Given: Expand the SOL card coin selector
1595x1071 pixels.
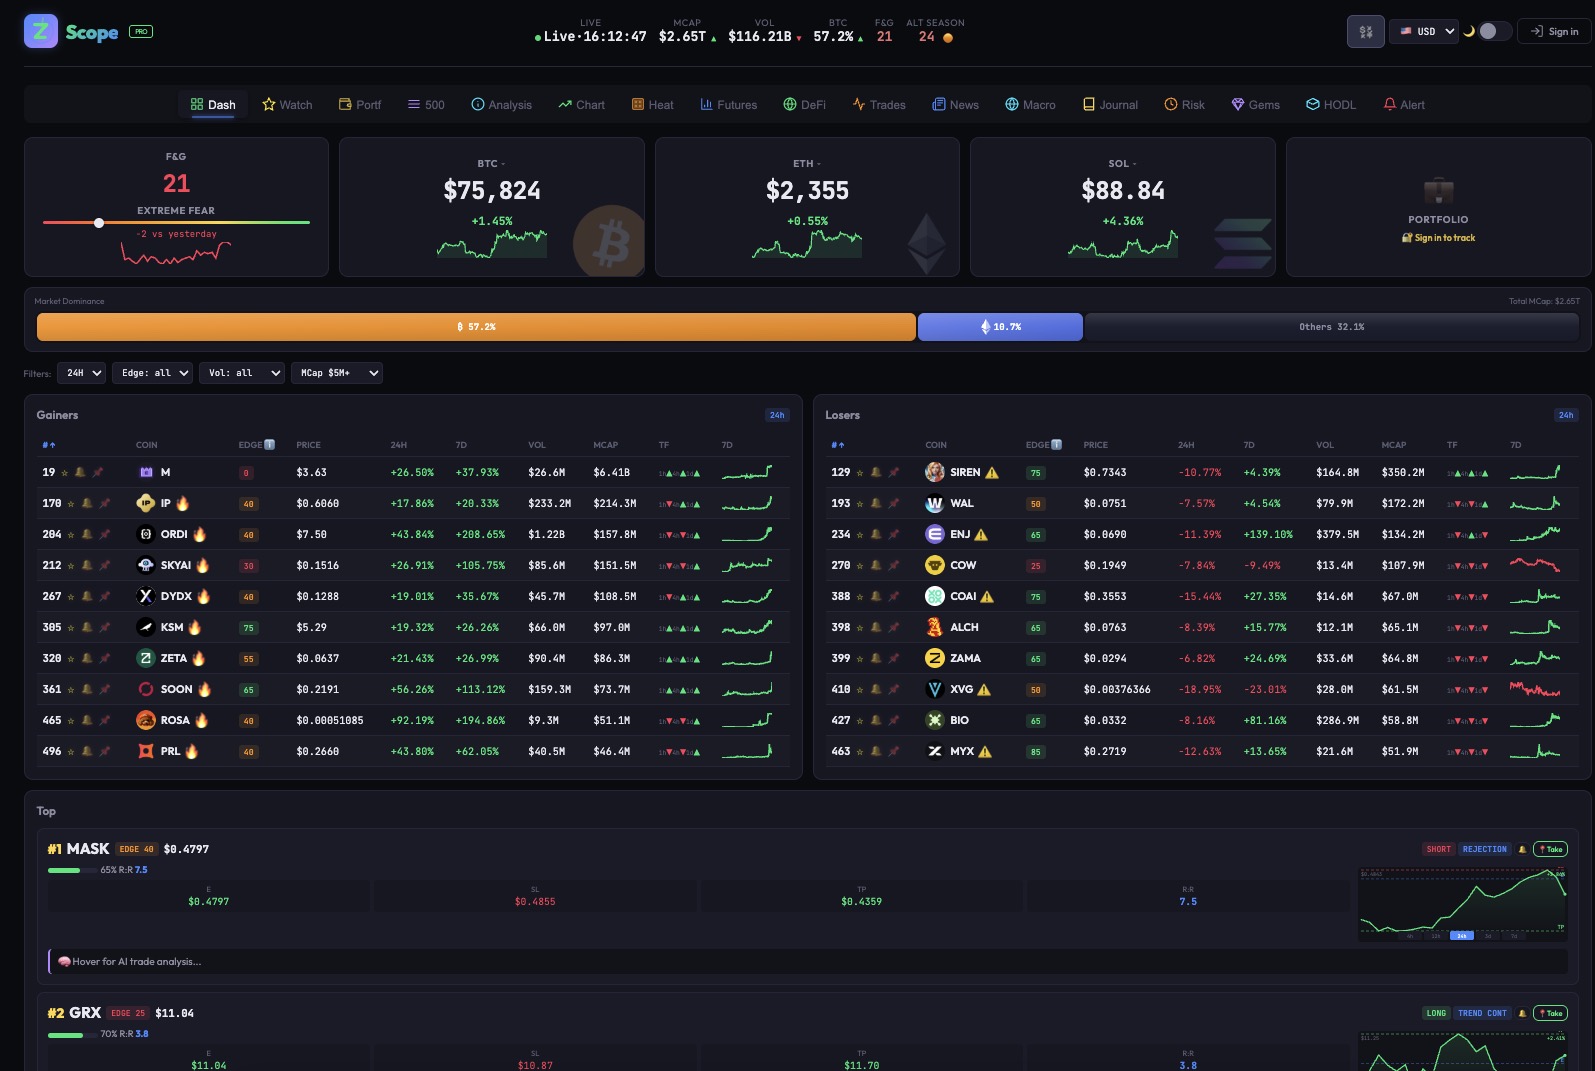Looking at the screenshot, I should (x=1122, y=164).
